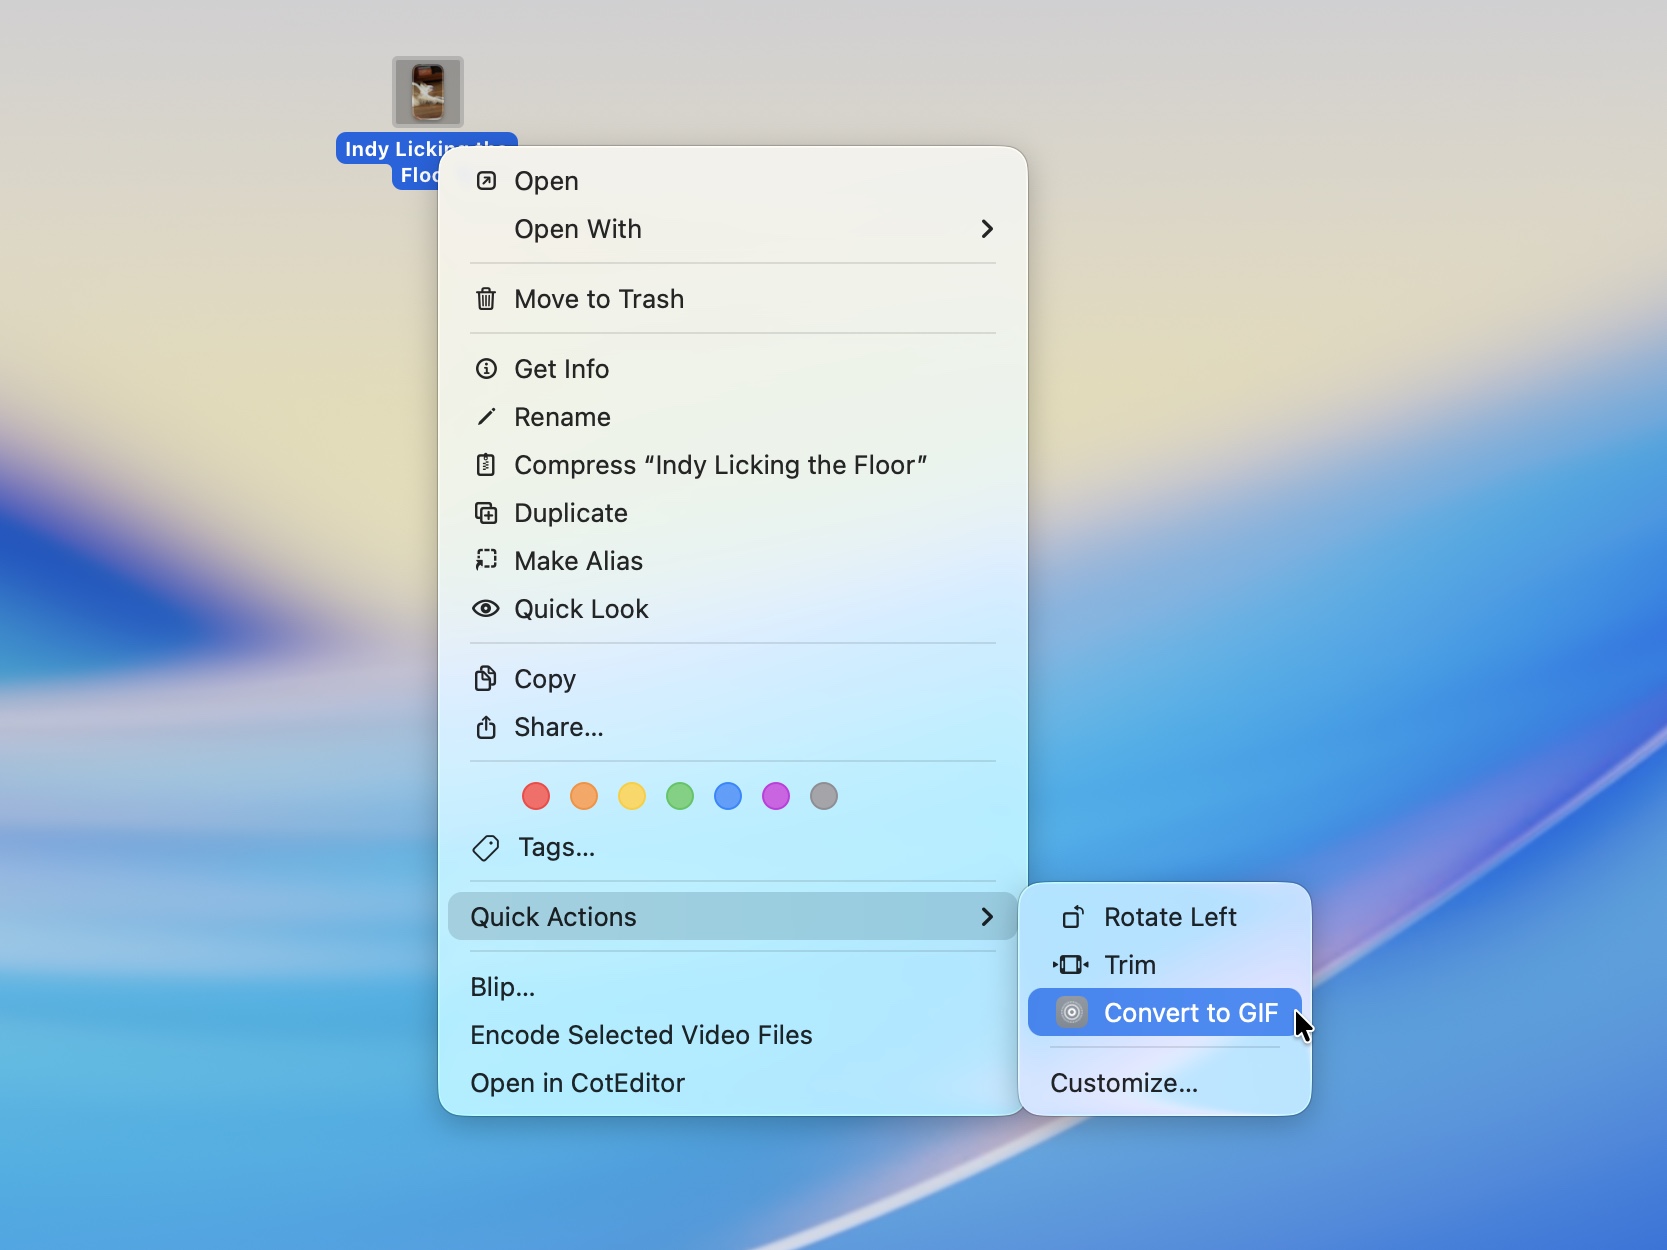This screenshot has width=1667, height=1250.
Task: Click the Trim icon in Quick Actions
Action: pos(1071,965)
